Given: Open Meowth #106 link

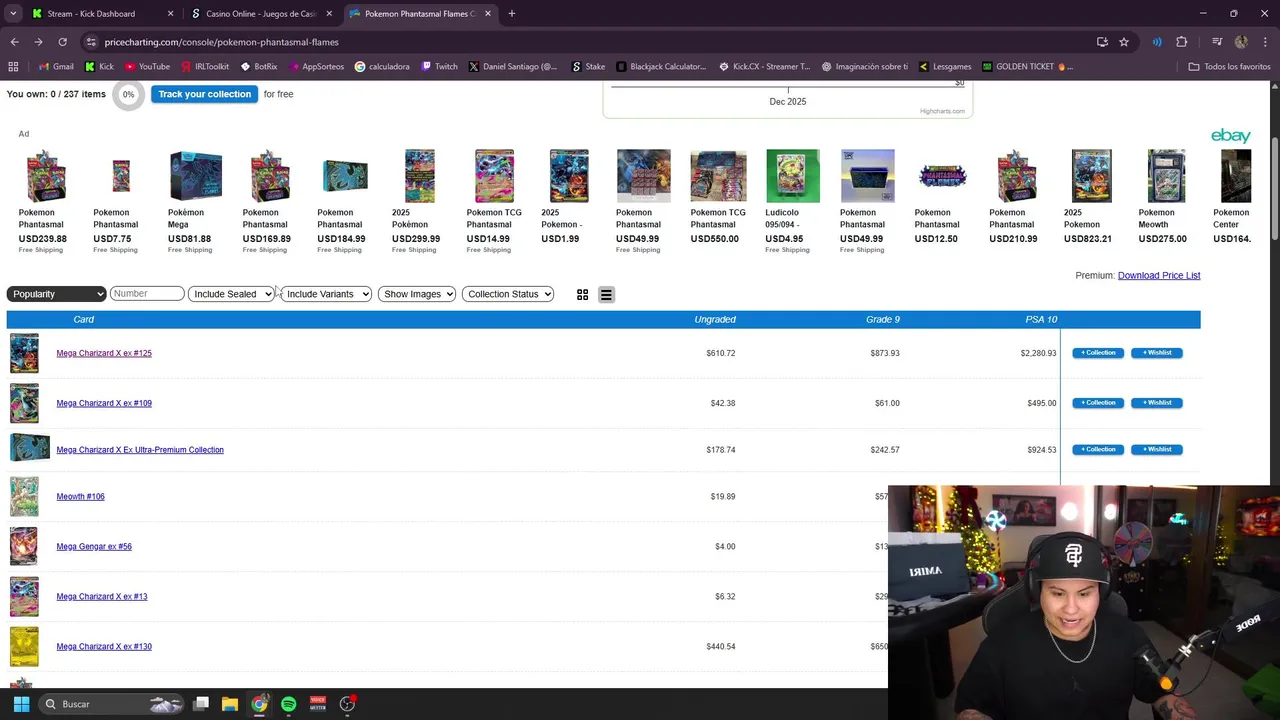Looking at the screenshot, I should point(80,496).
